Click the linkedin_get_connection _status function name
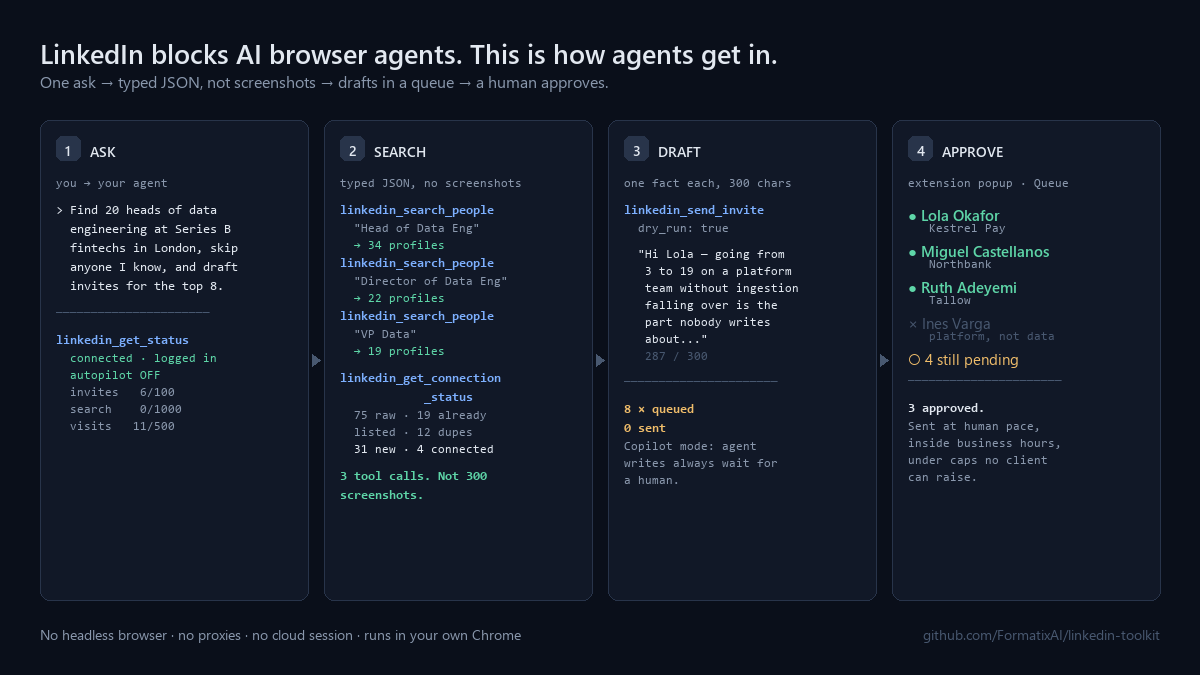1200x675 pixels. 421,387
